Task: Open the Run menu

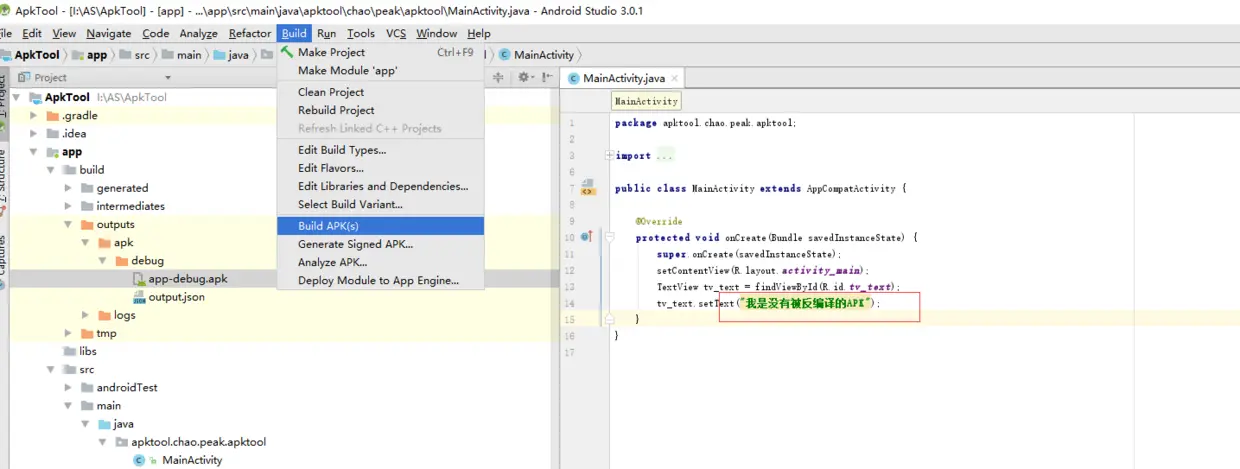Action: click(x=327, y=33)
